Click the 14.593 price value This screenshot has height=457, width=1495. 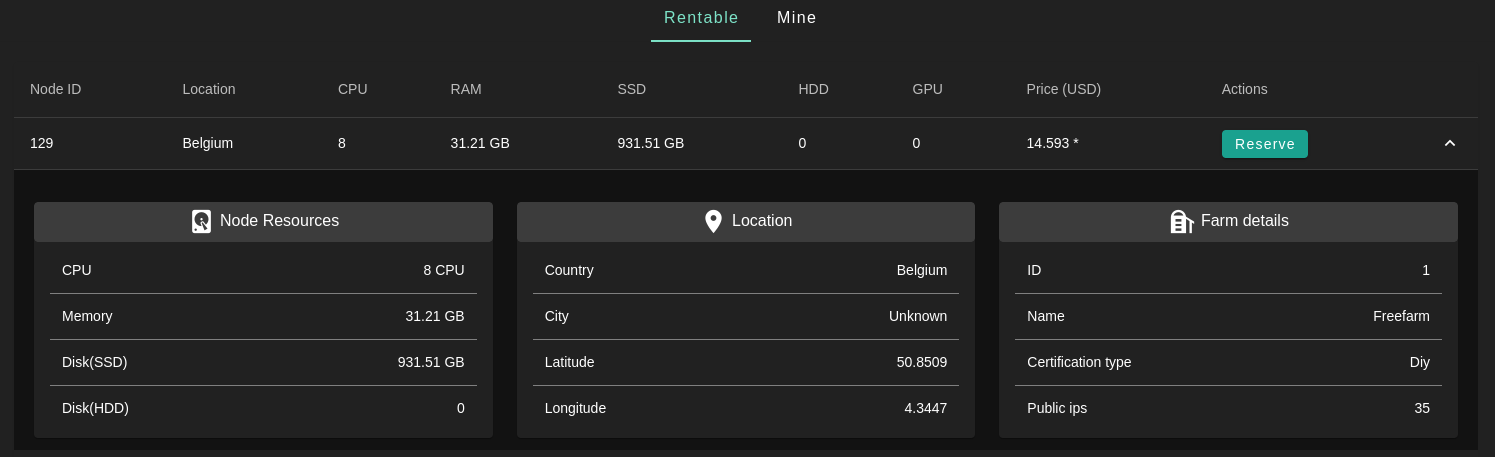1052,143
